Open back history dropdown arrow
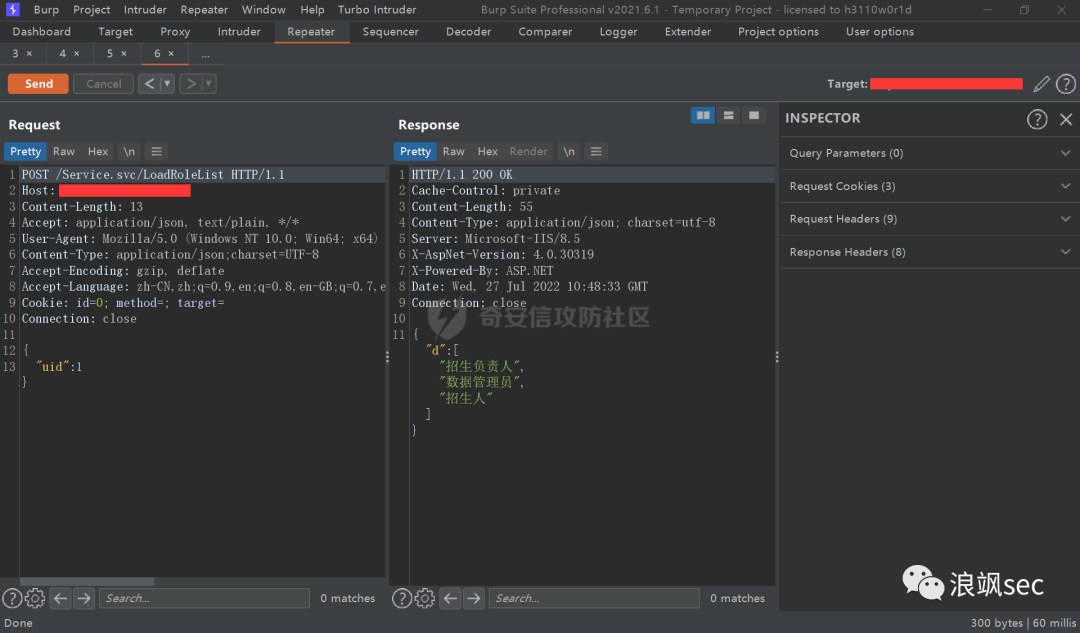Image resolution: width=1080 pixels, height=633 pixels. pyautogui.click(x=167, y=83)
